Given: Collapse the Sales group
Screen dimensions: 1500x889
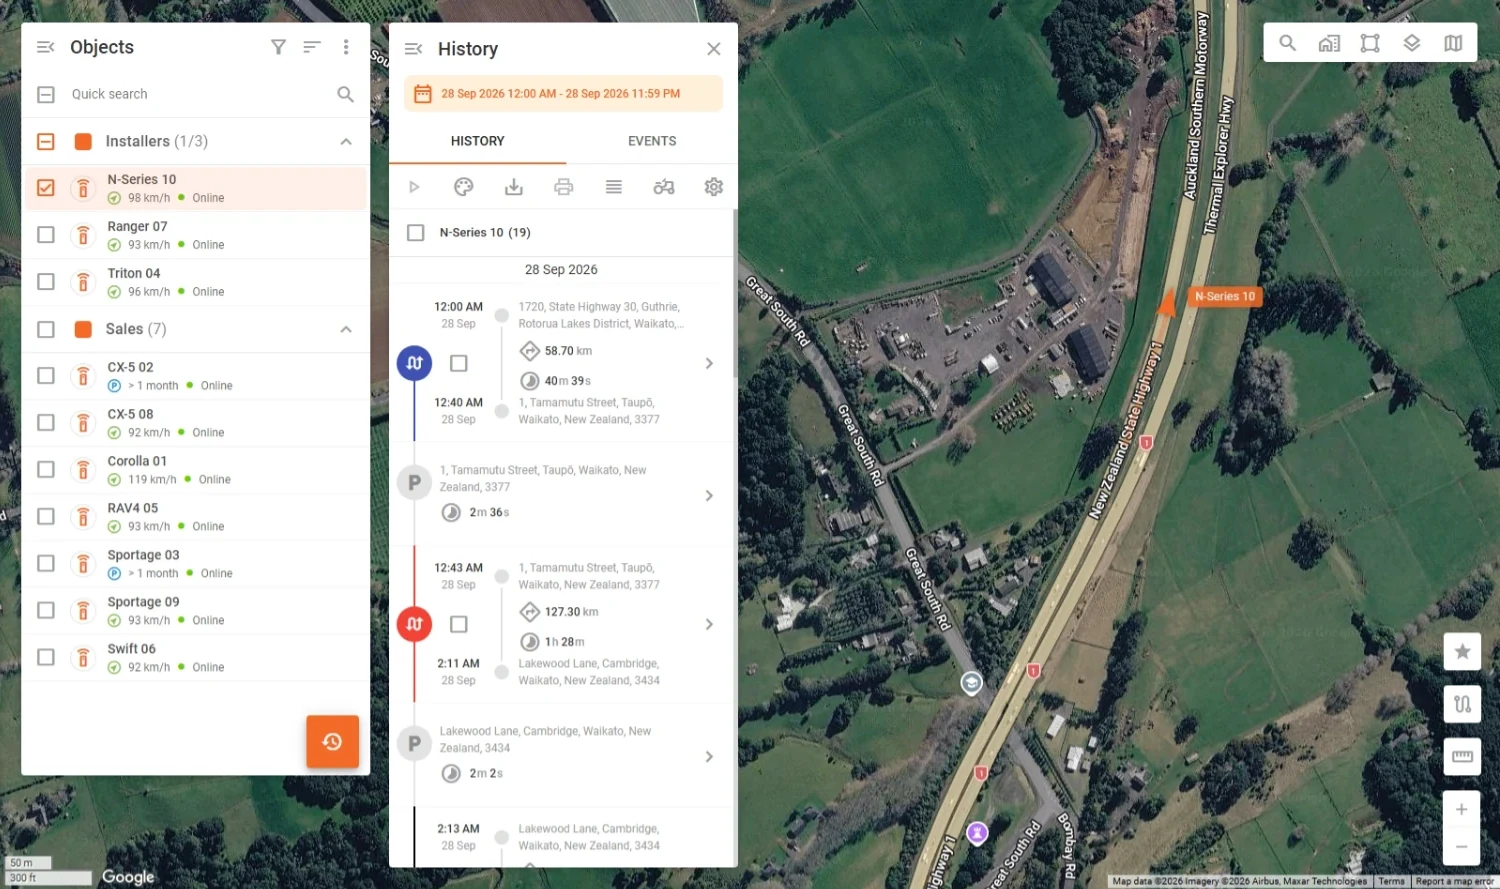Looking at the screenshot, I should tap(346, 329).
